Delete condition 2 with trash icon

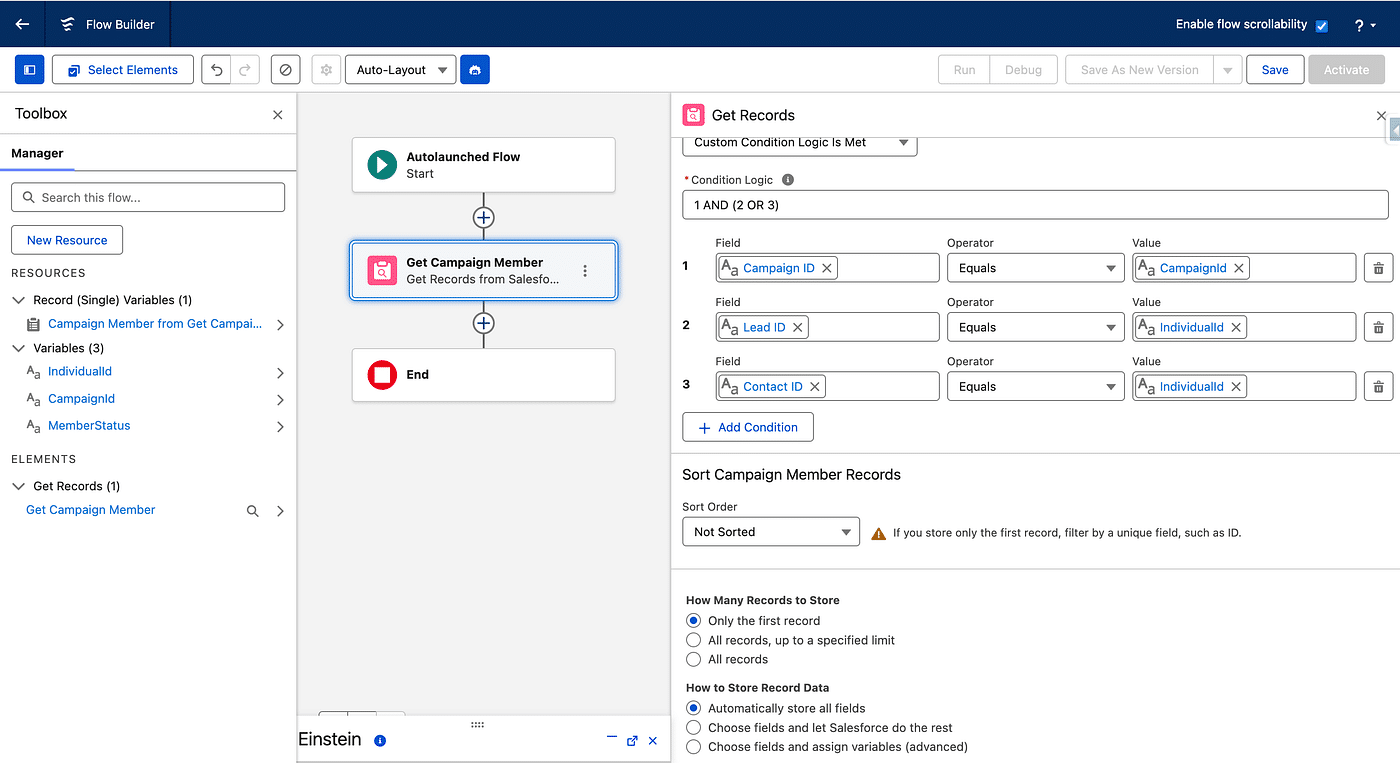pyautogui.click(x=1378, y=327)
